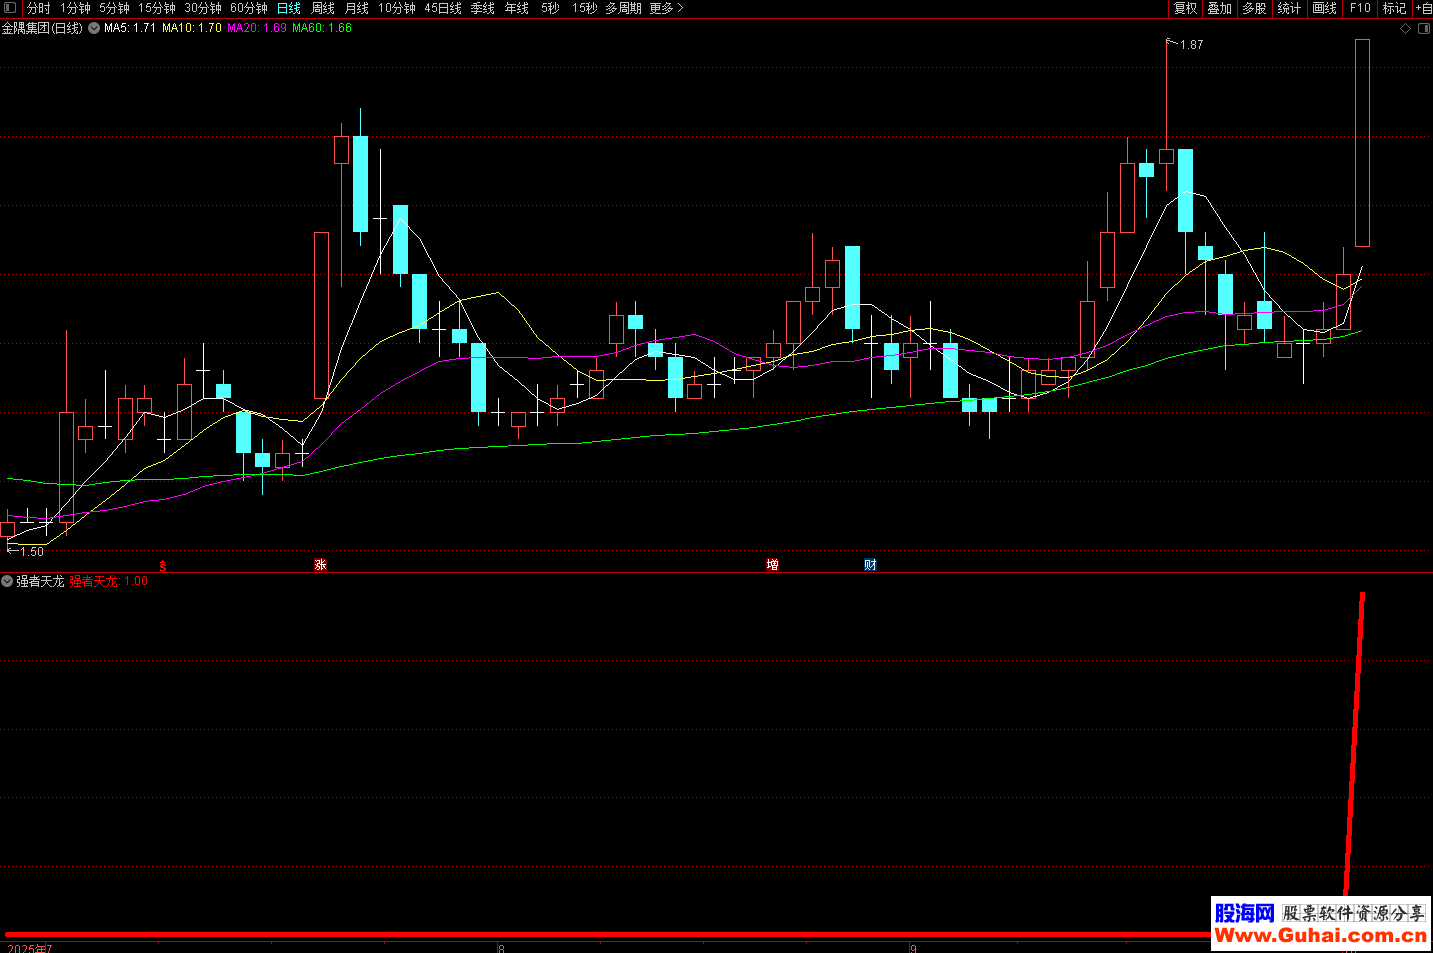Switch to 15秒 period tab
The height and width of the screenshot is (953, 1433).
[x=584, y=8]
